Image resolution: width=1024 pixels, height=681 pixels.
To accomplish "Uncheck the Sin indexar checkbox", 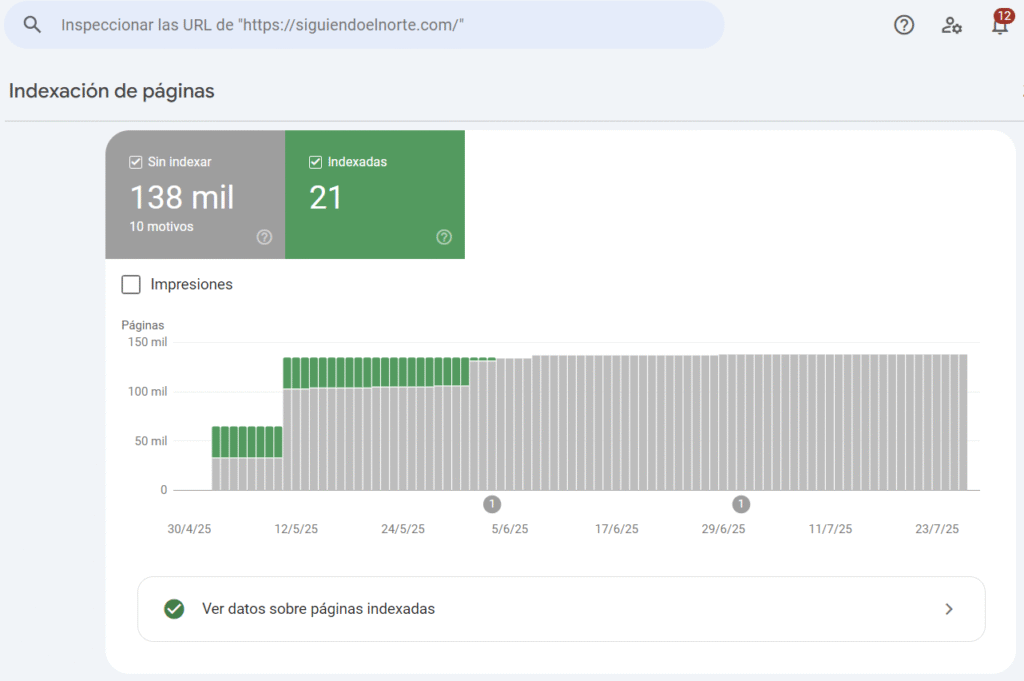I will tap(136, 161).
